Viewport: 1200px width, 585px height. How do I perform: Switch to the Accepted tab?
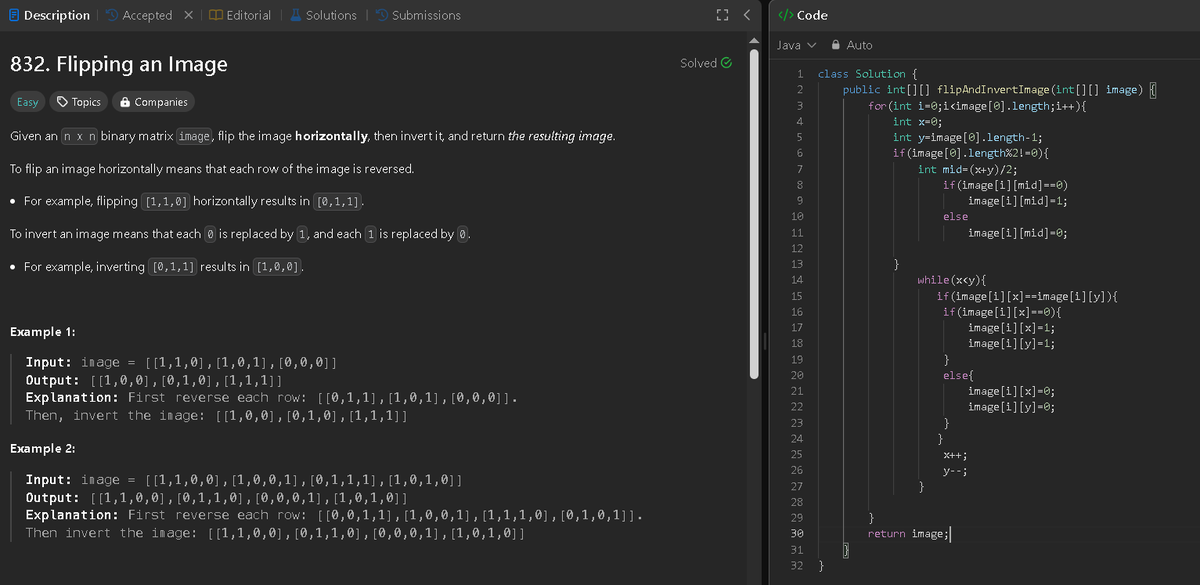tap(139, 15)
